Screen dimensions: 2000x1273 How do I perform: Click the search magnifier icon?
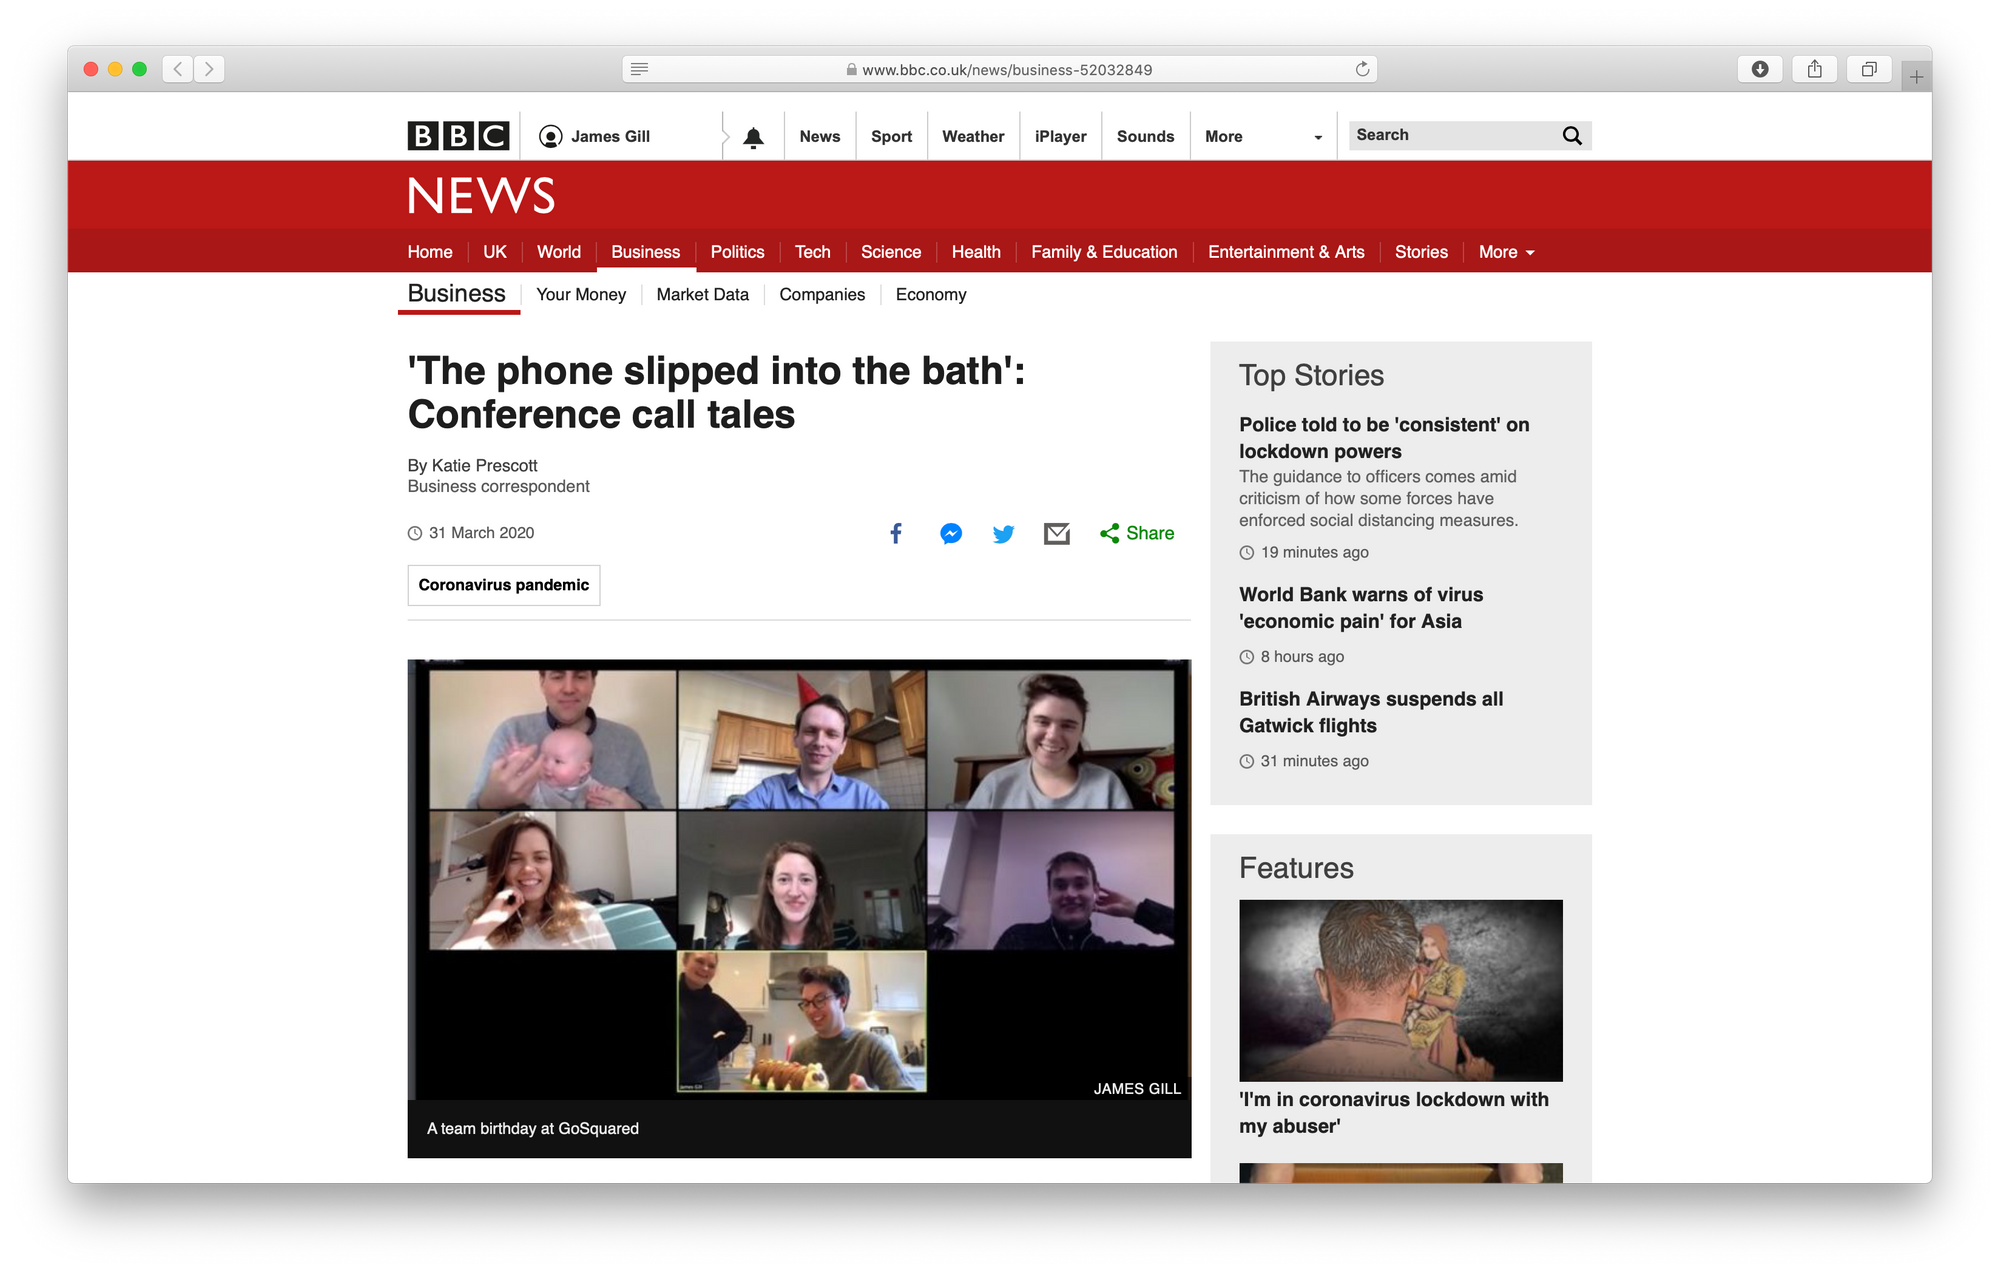1571,136
